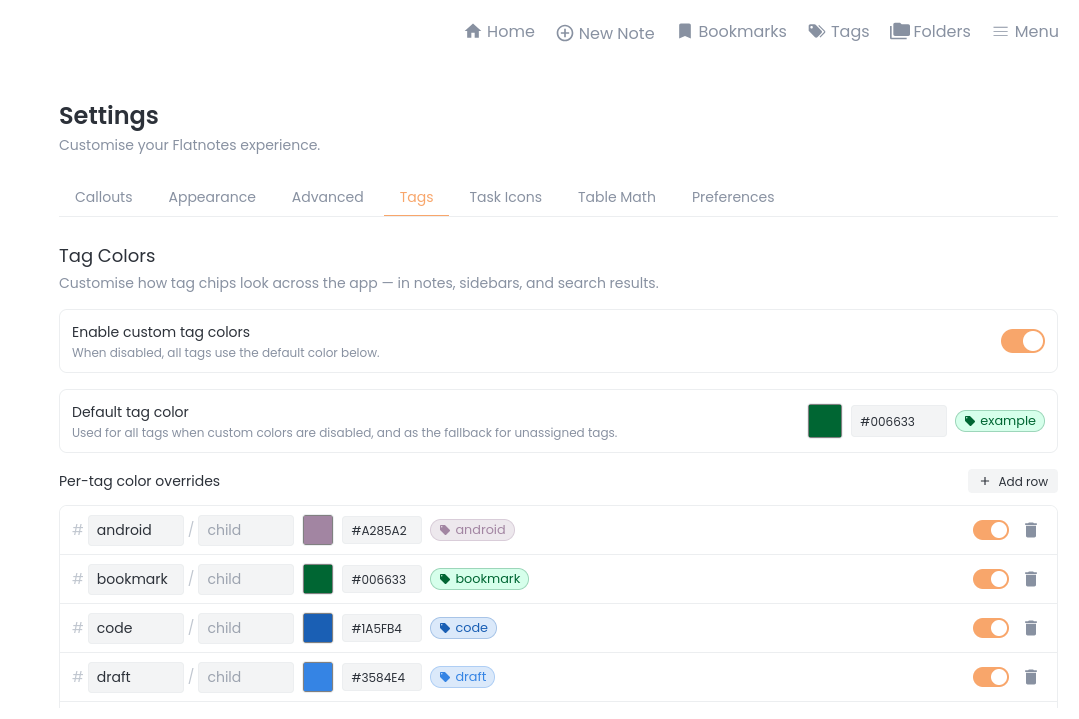Switch to the Appearance tab

click(x=212, y=197)
